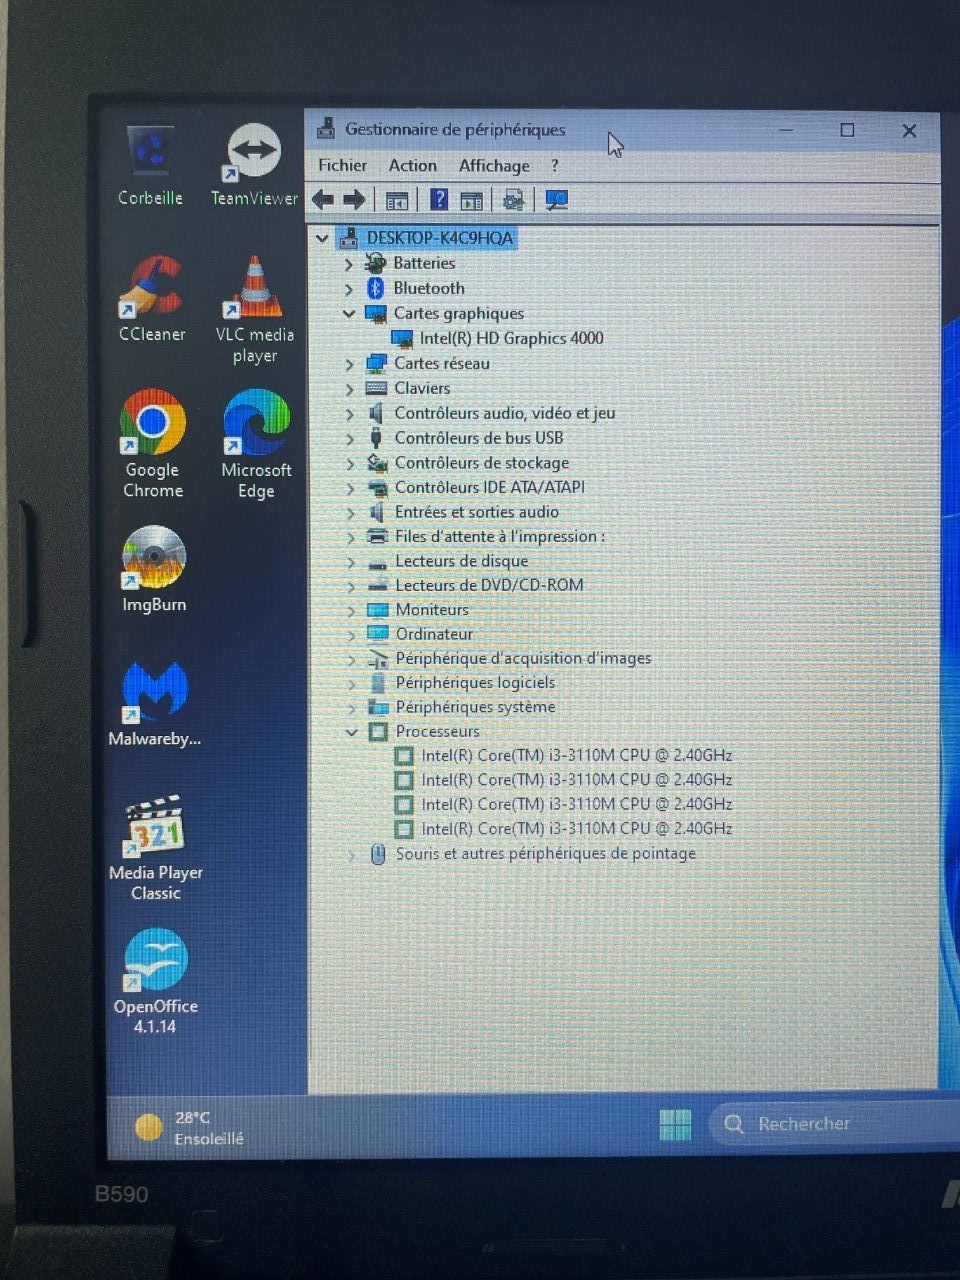Select the DESKTOP-K4C9HQA computer name
This screenshot has width=960, height=1280.
tap(439, 238)
